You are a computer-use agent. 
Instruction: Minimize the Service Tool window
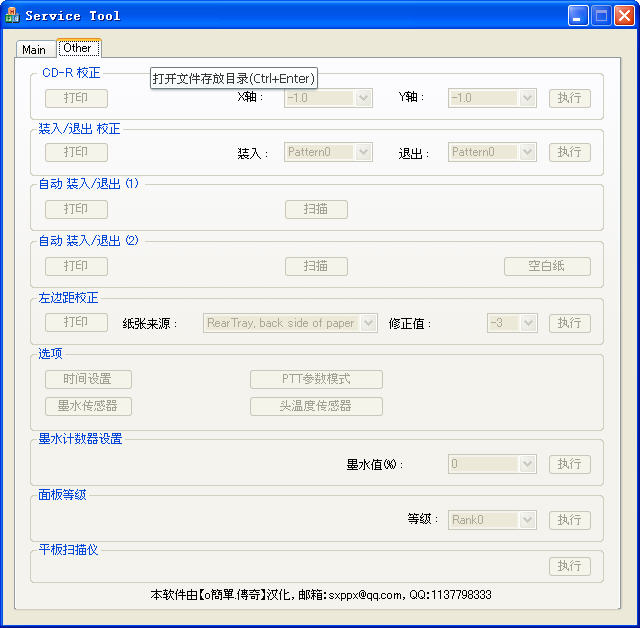[x=578, y=15]
